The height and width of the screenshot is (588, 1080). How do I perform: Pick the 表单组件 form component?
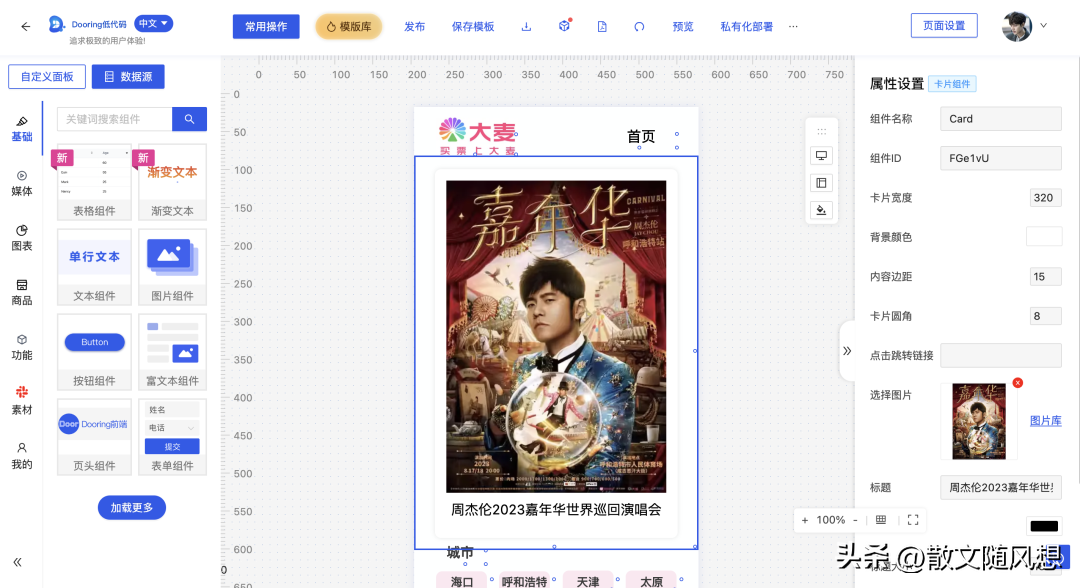click(x=172, y=437)
